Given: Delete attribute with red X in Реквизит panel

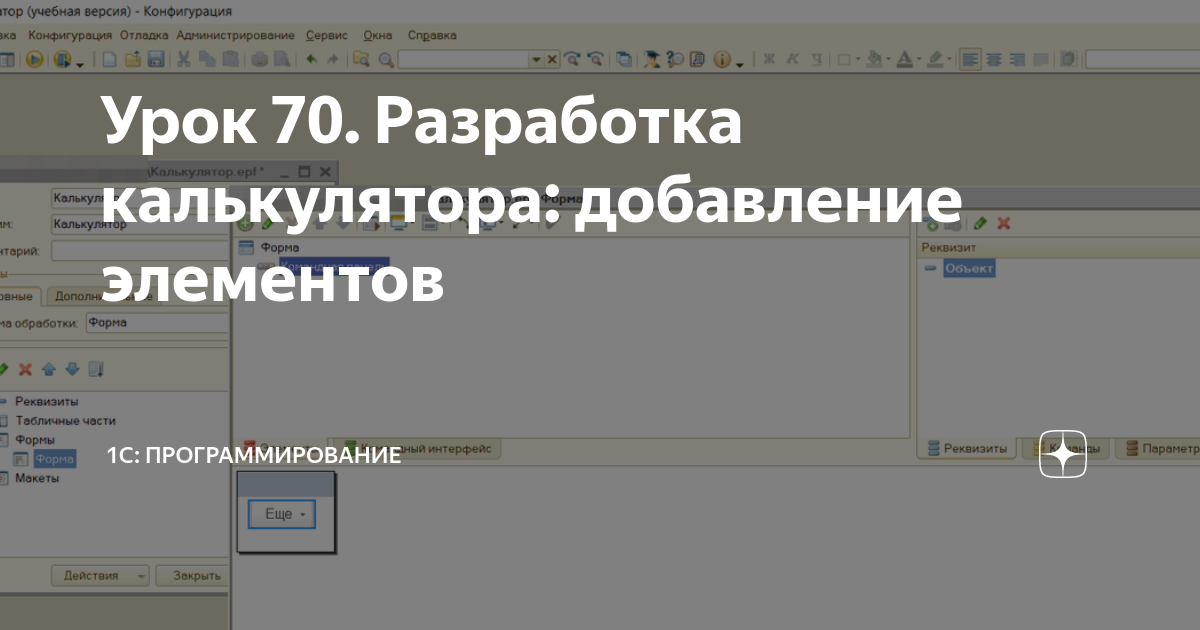Looking at the screenshot, I should pos(1003,224).
